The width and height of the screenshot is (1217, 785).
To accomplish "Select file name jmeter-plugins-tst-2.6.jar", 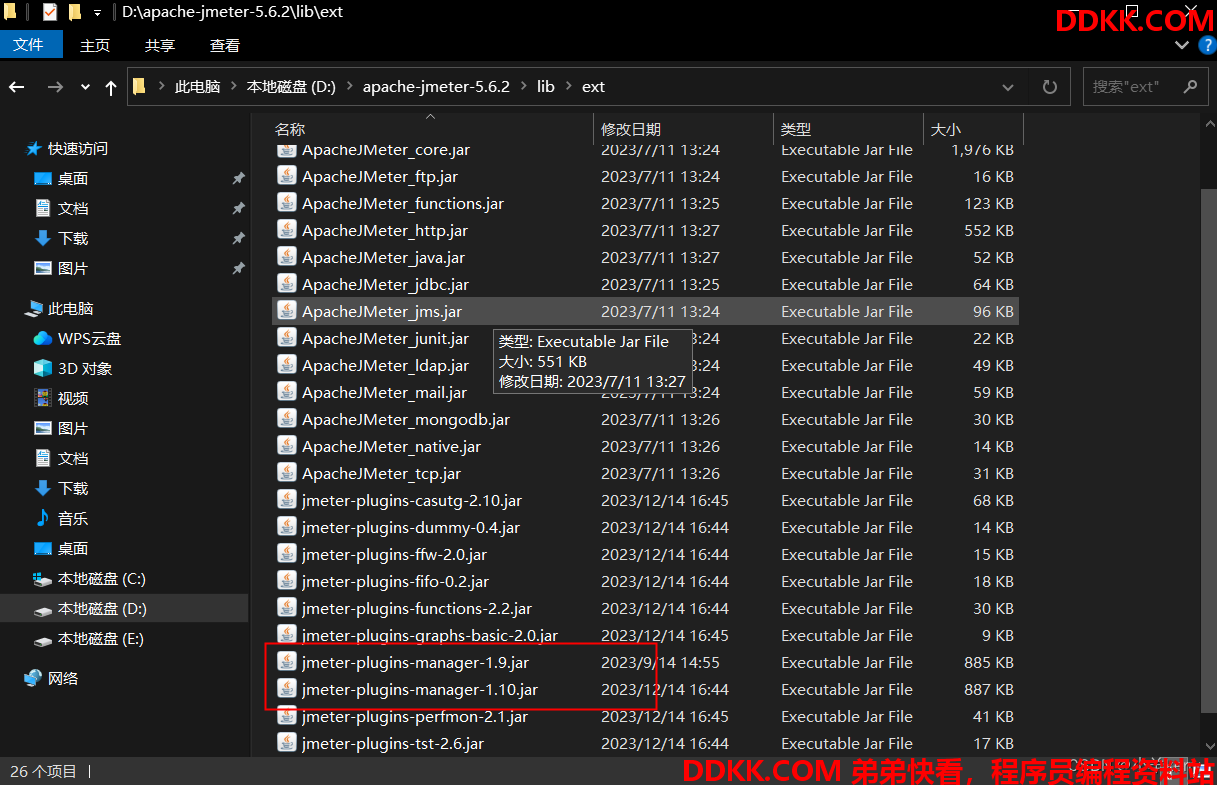I will point(393,743).
